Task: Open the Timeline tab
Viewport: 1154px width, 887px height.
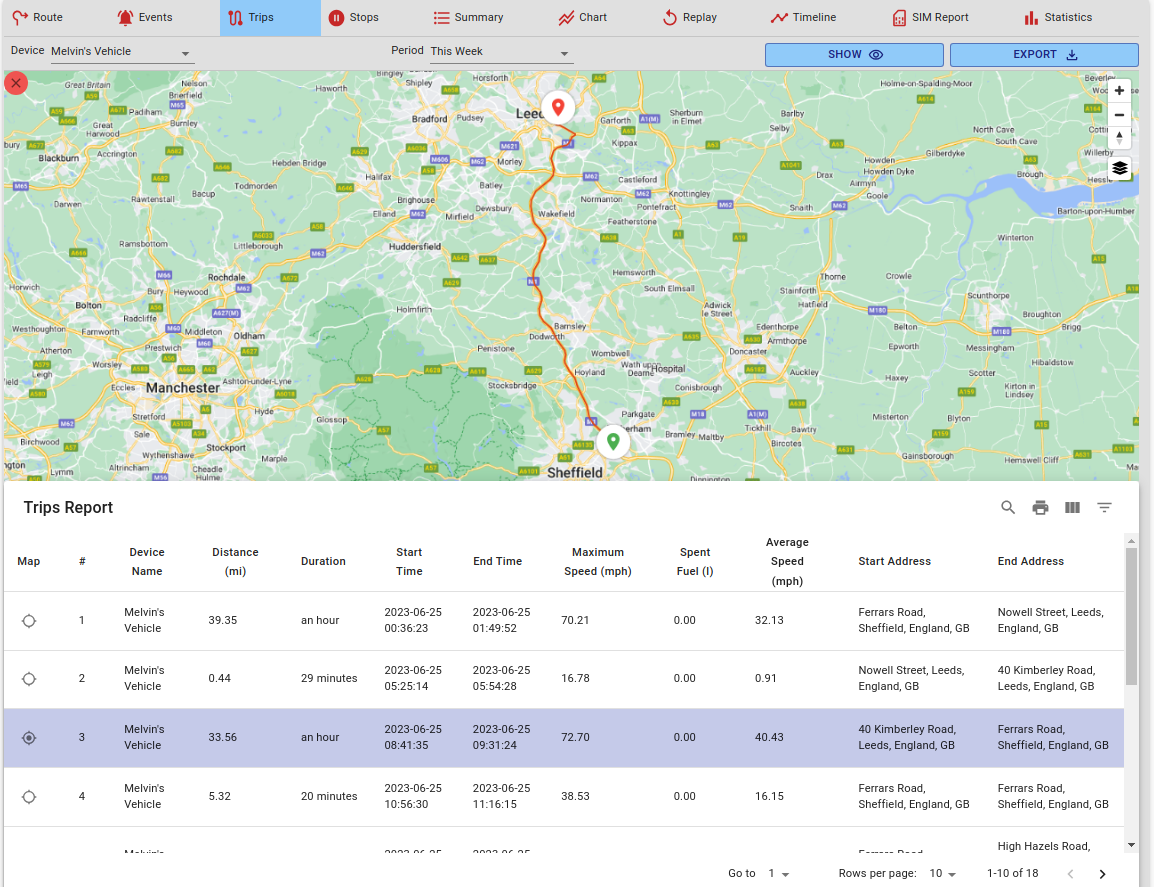Action: 803,18
